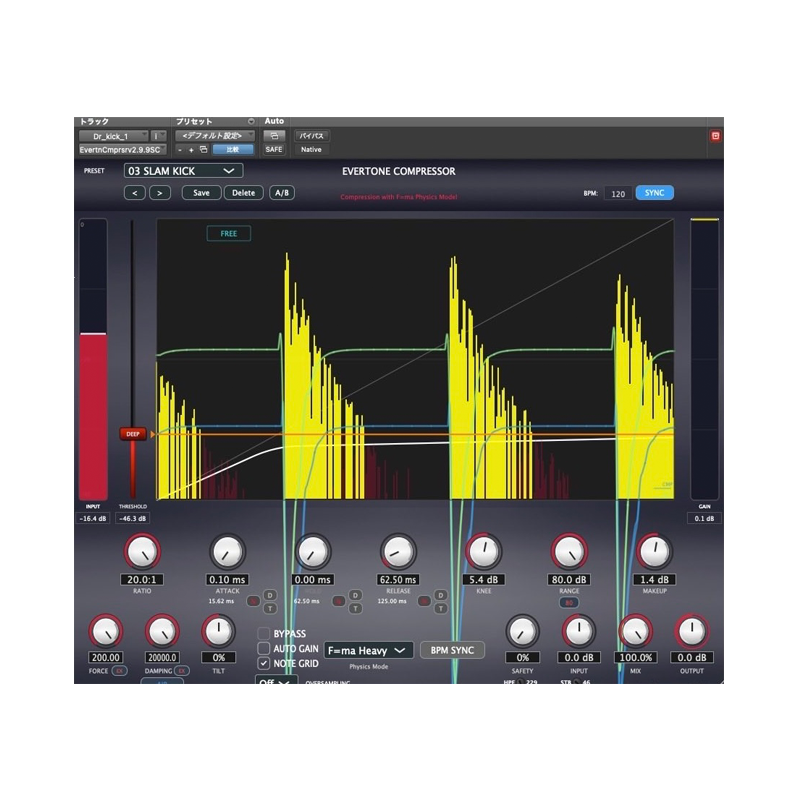800x800 pixels.
Task: Click the A/B comparison button
Action: coord(280,193)
